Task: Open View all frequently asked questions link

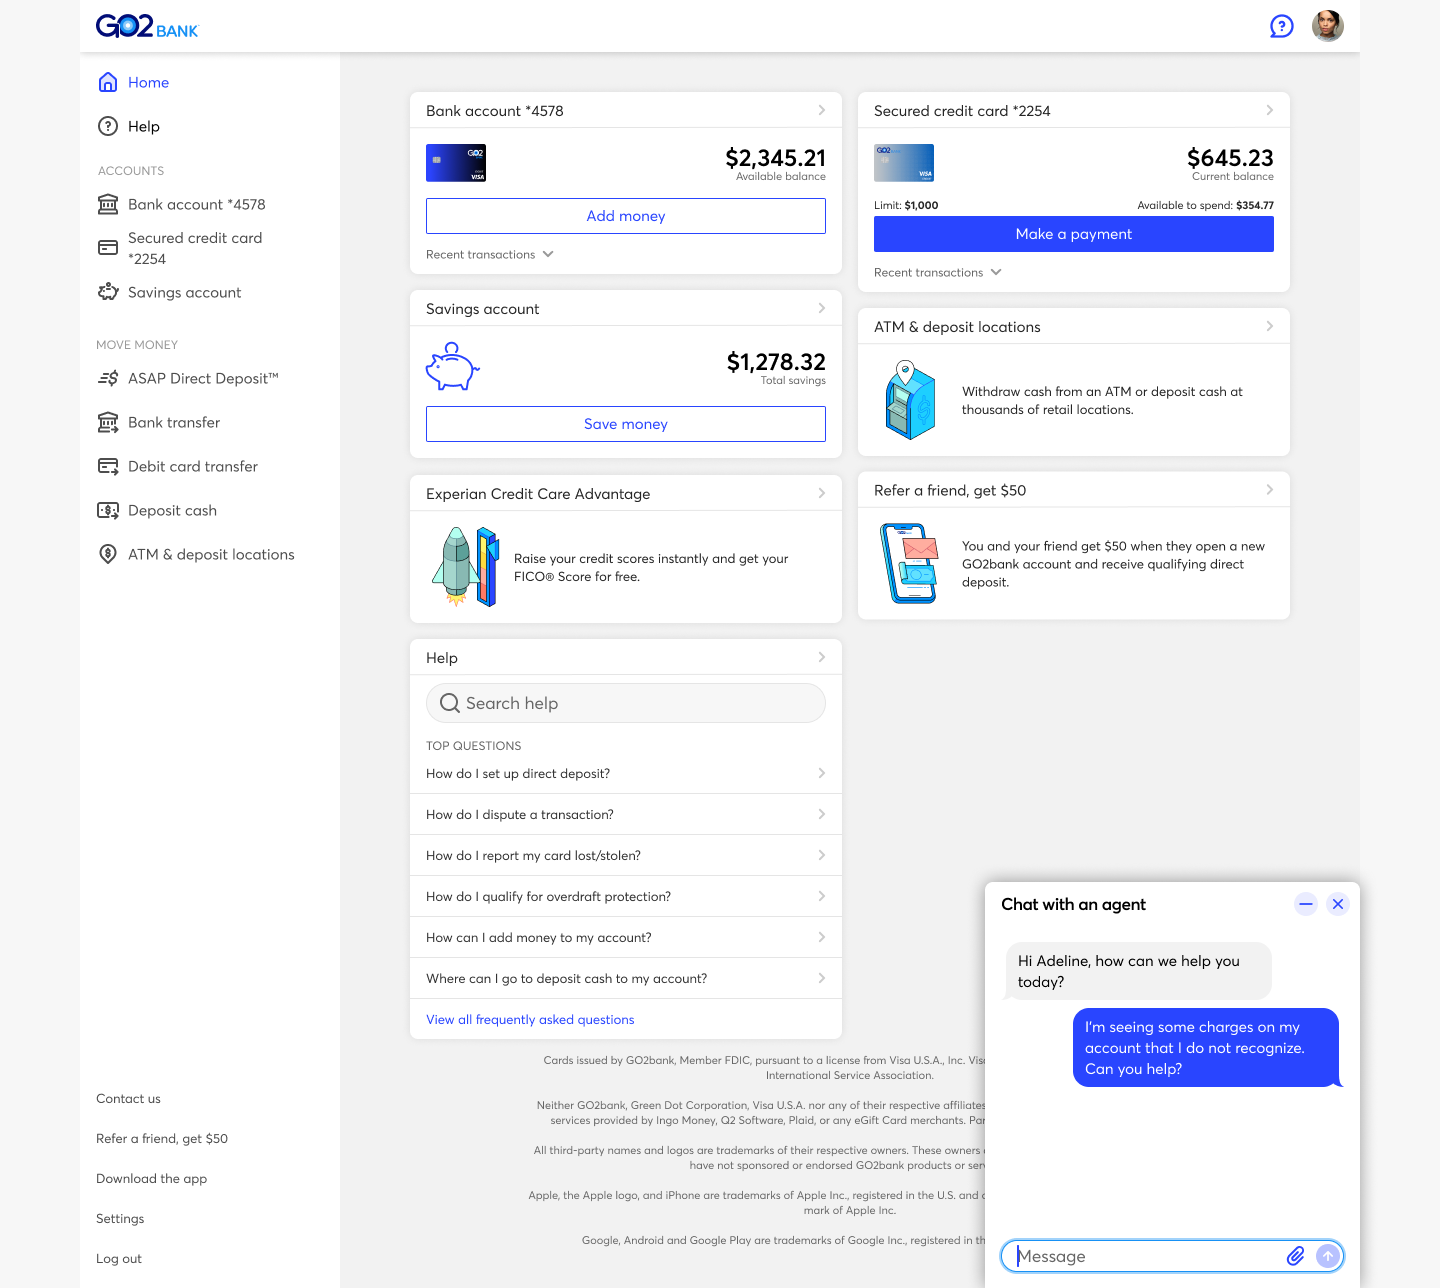Action: point(530,1020)
